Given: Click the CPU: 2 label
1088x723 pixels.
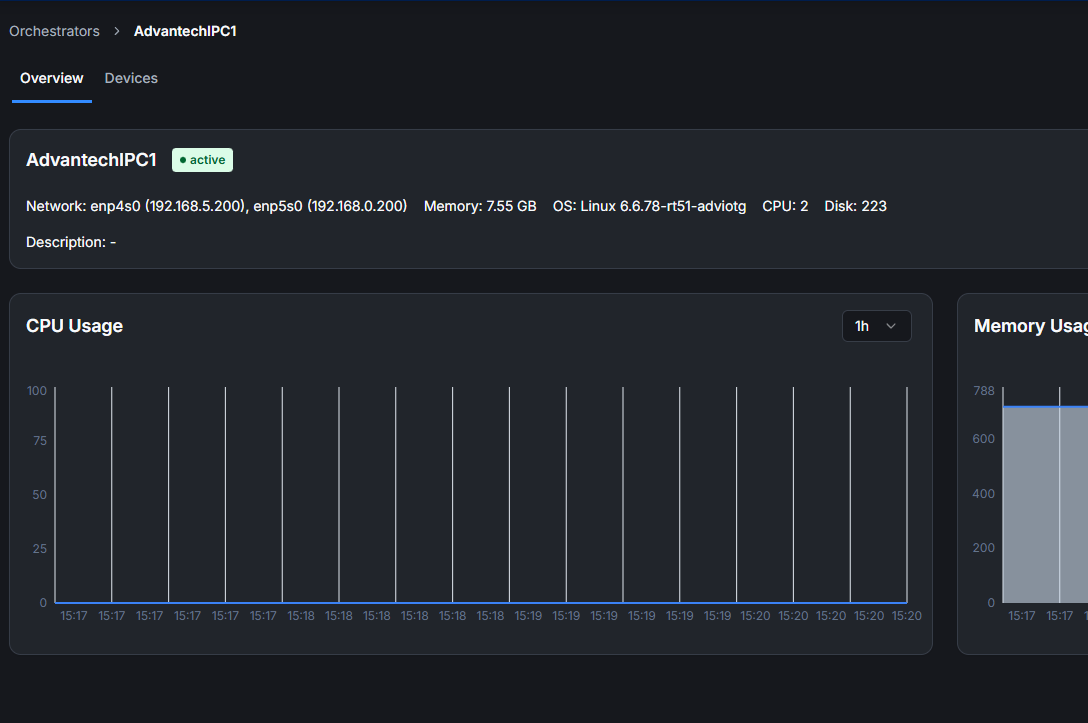Looking at the screenshot, I should [x=785, y=206].
